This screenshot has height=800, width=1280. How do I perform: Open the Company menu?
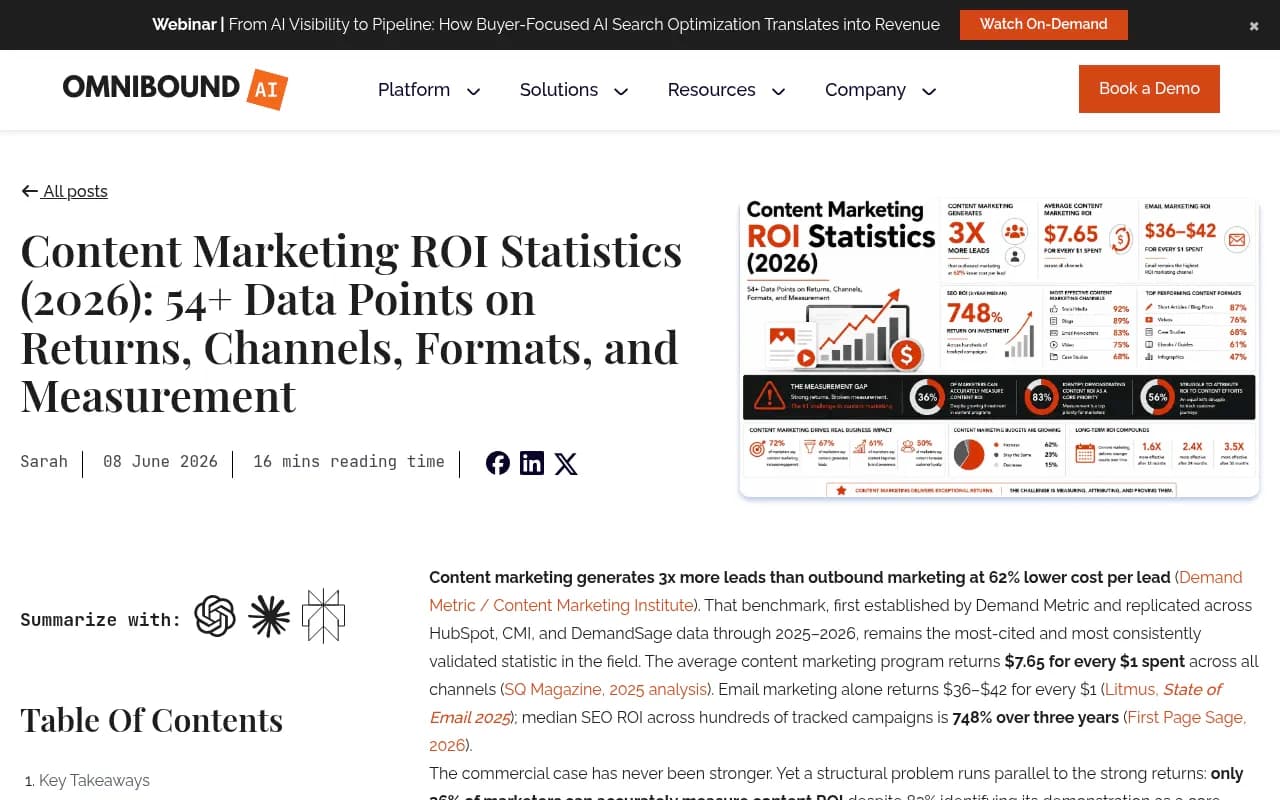(x=865, y=90)
